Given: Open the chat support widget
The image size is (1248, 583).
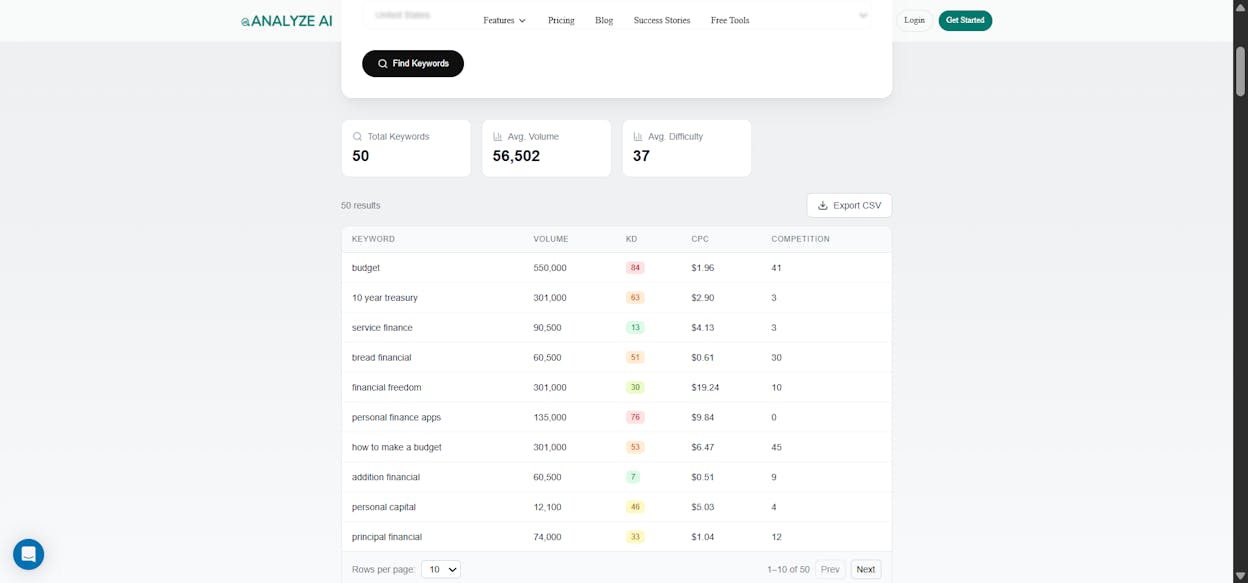Looking at the screenshot, I should pos(28,554).
